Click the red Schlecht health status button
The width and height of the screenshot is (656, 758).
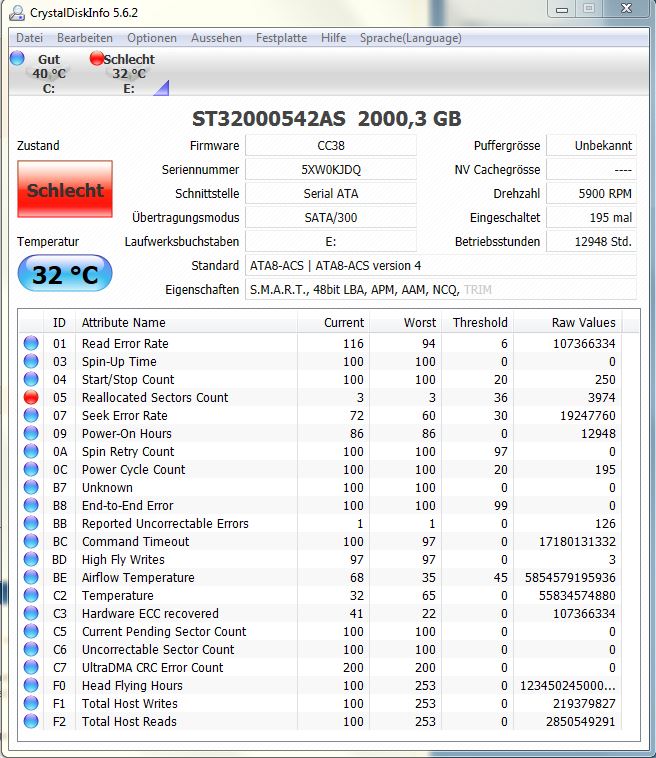[x=65, y=189]
